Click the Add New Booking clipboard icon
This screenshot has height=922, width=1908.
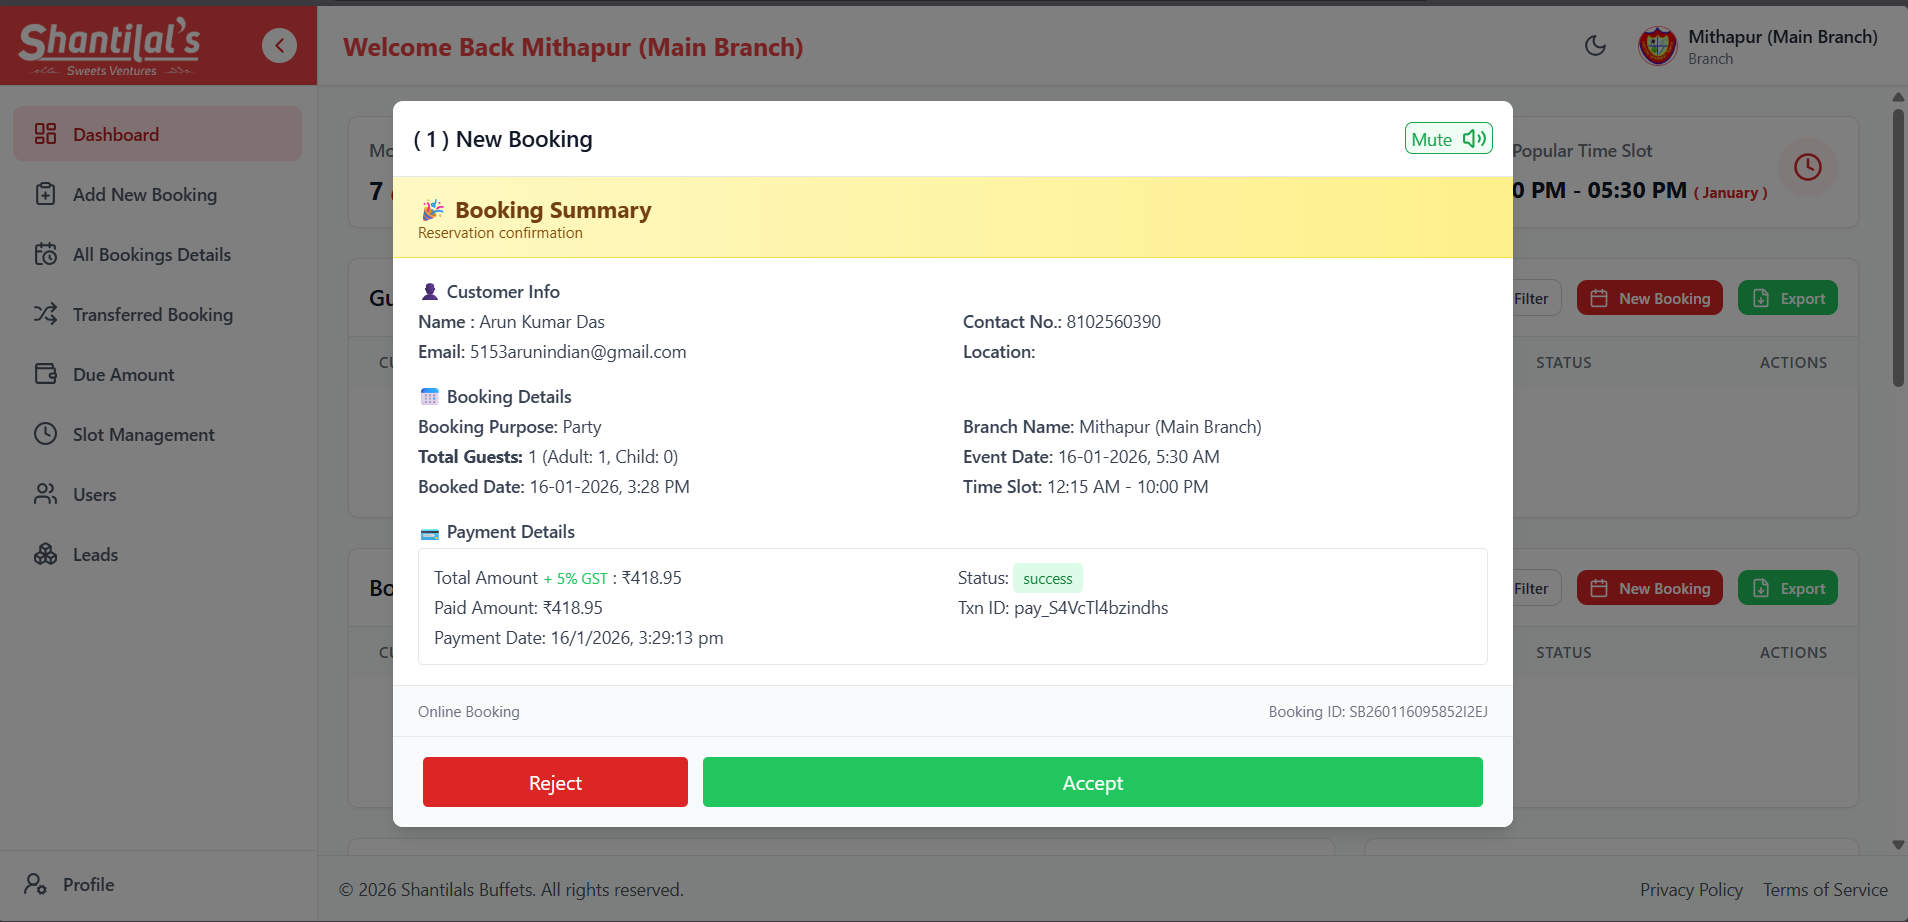tap(46, 194)
